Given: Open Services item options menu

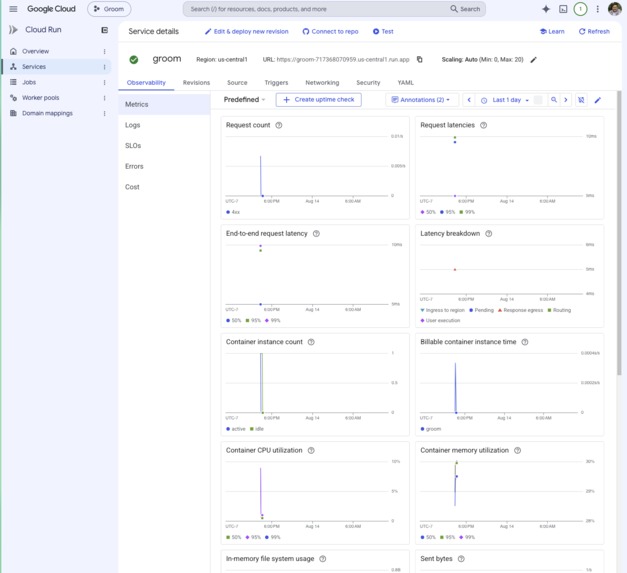Looking at the screenshot, I should click(104, 67).
